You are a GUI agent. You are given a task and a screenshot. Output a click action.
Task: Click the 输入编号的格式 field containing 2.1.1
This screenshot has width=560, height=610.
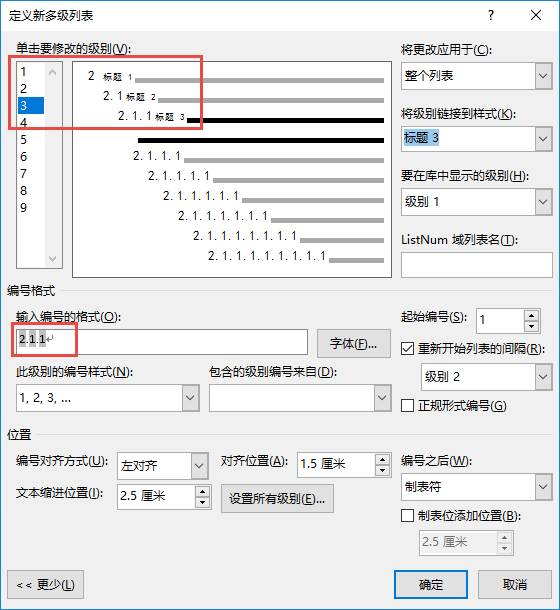162,342
